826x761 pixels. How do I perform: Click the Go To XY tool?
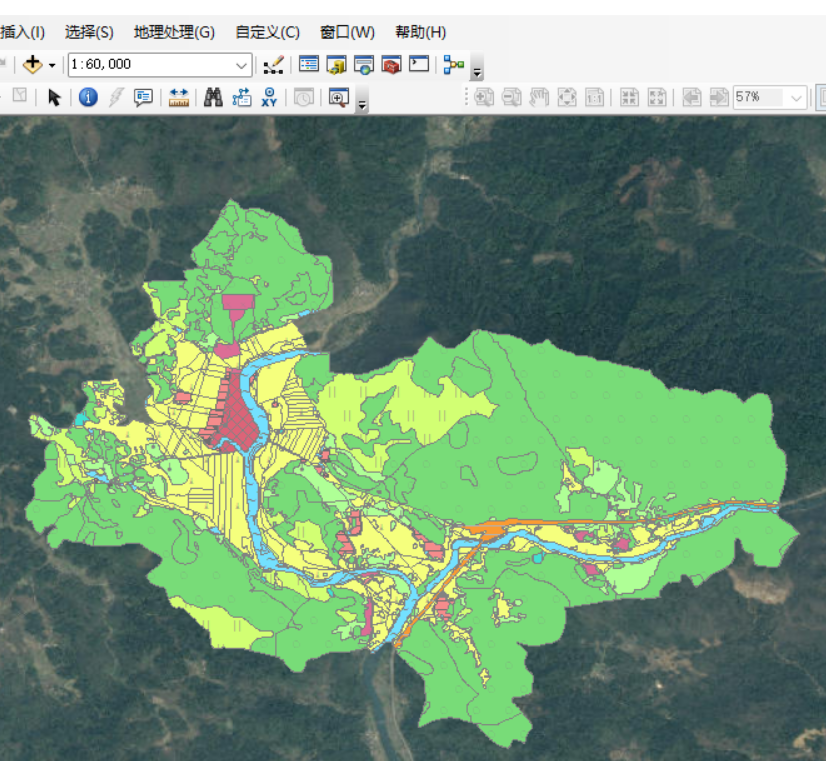click(x=269, y=97)
